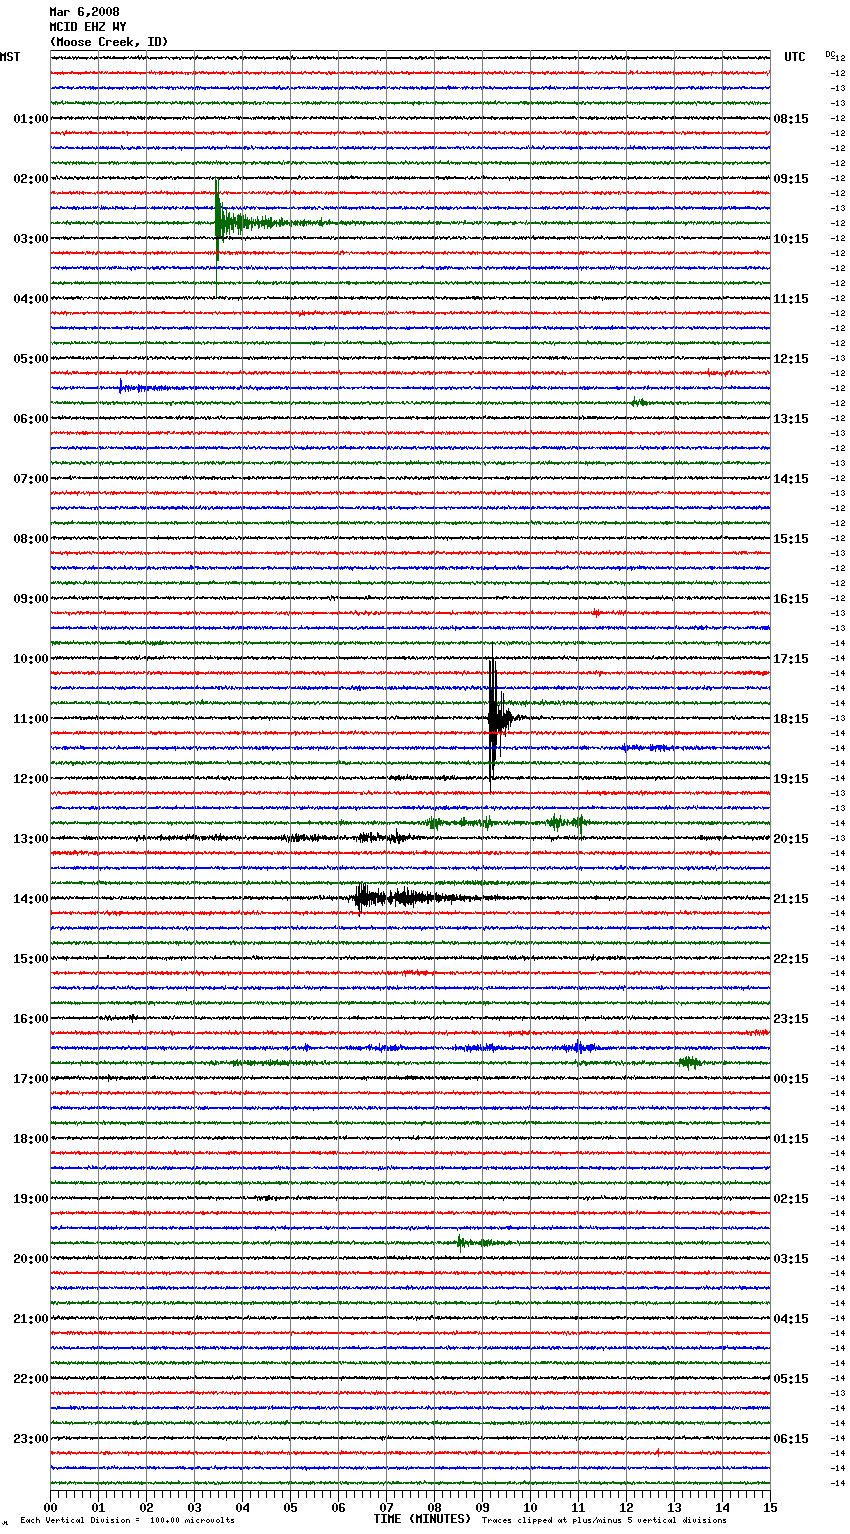Select the 09:00 MST hour label
This screenshot has height=1534, width=850.
pyautogui.click(x=31, y=599)
